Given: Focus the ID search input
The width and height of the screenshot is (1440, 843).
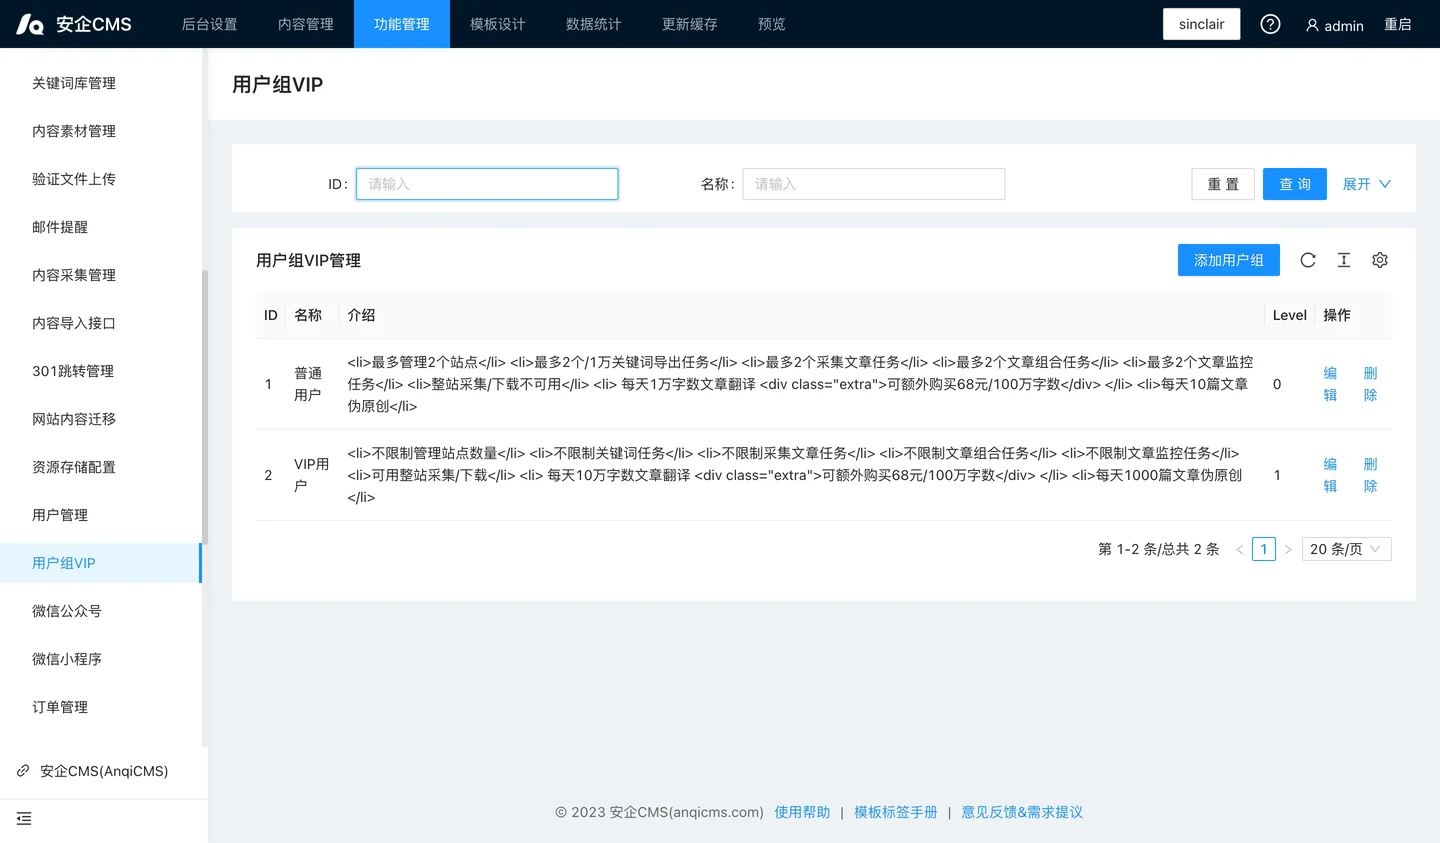Looking at the screenshot, I should pyautogui.click(x=487, y=184).
